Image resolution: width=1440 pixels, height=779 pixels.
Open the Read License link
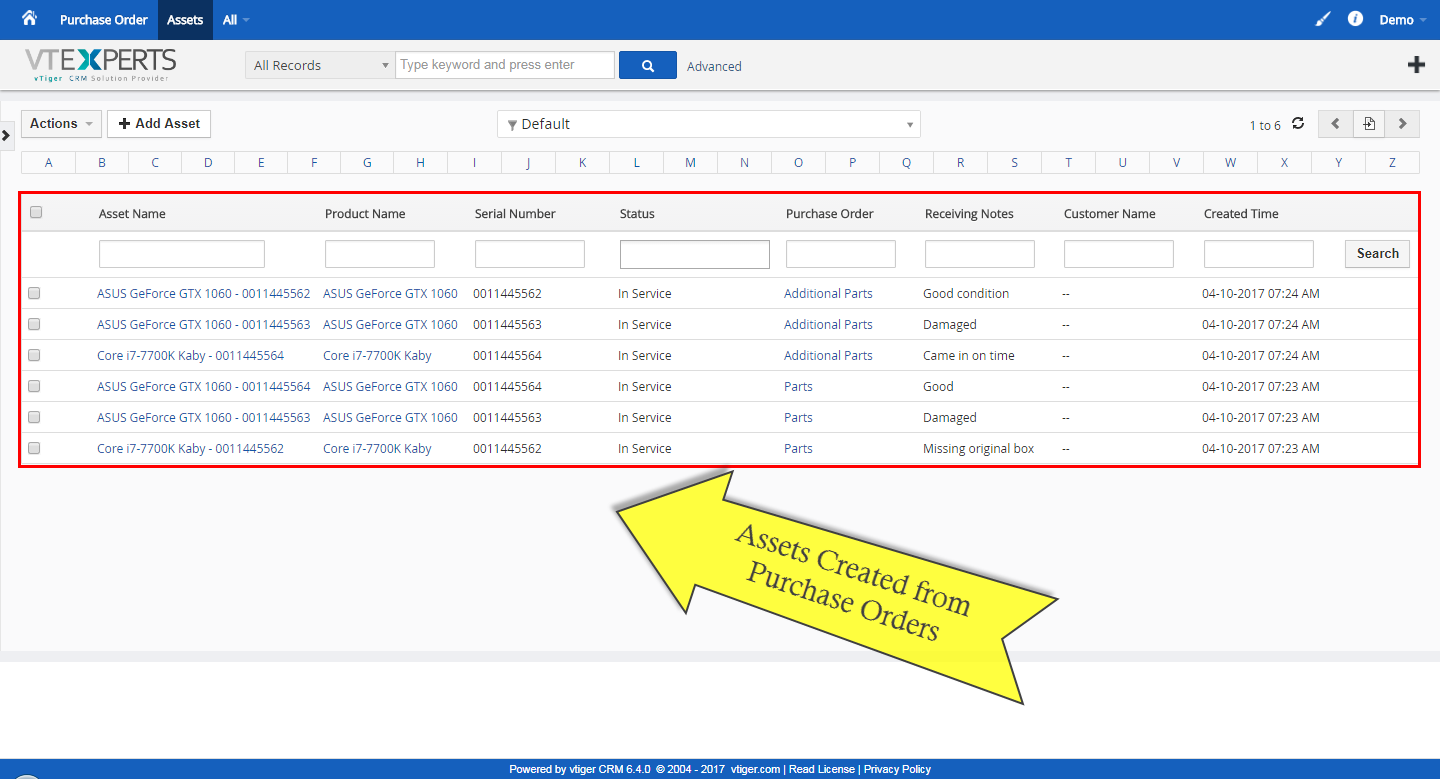point(821,769)
